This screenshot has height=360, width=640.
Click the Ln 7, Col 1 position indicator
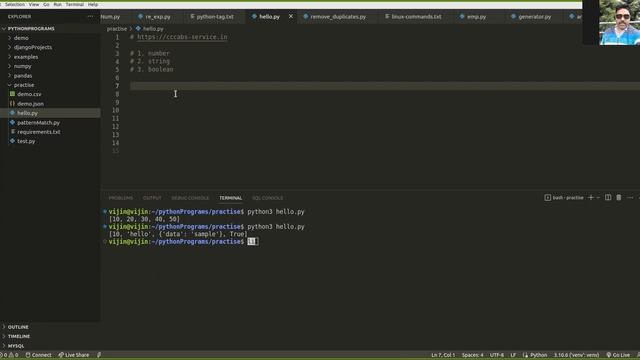(x=443, y=355)
